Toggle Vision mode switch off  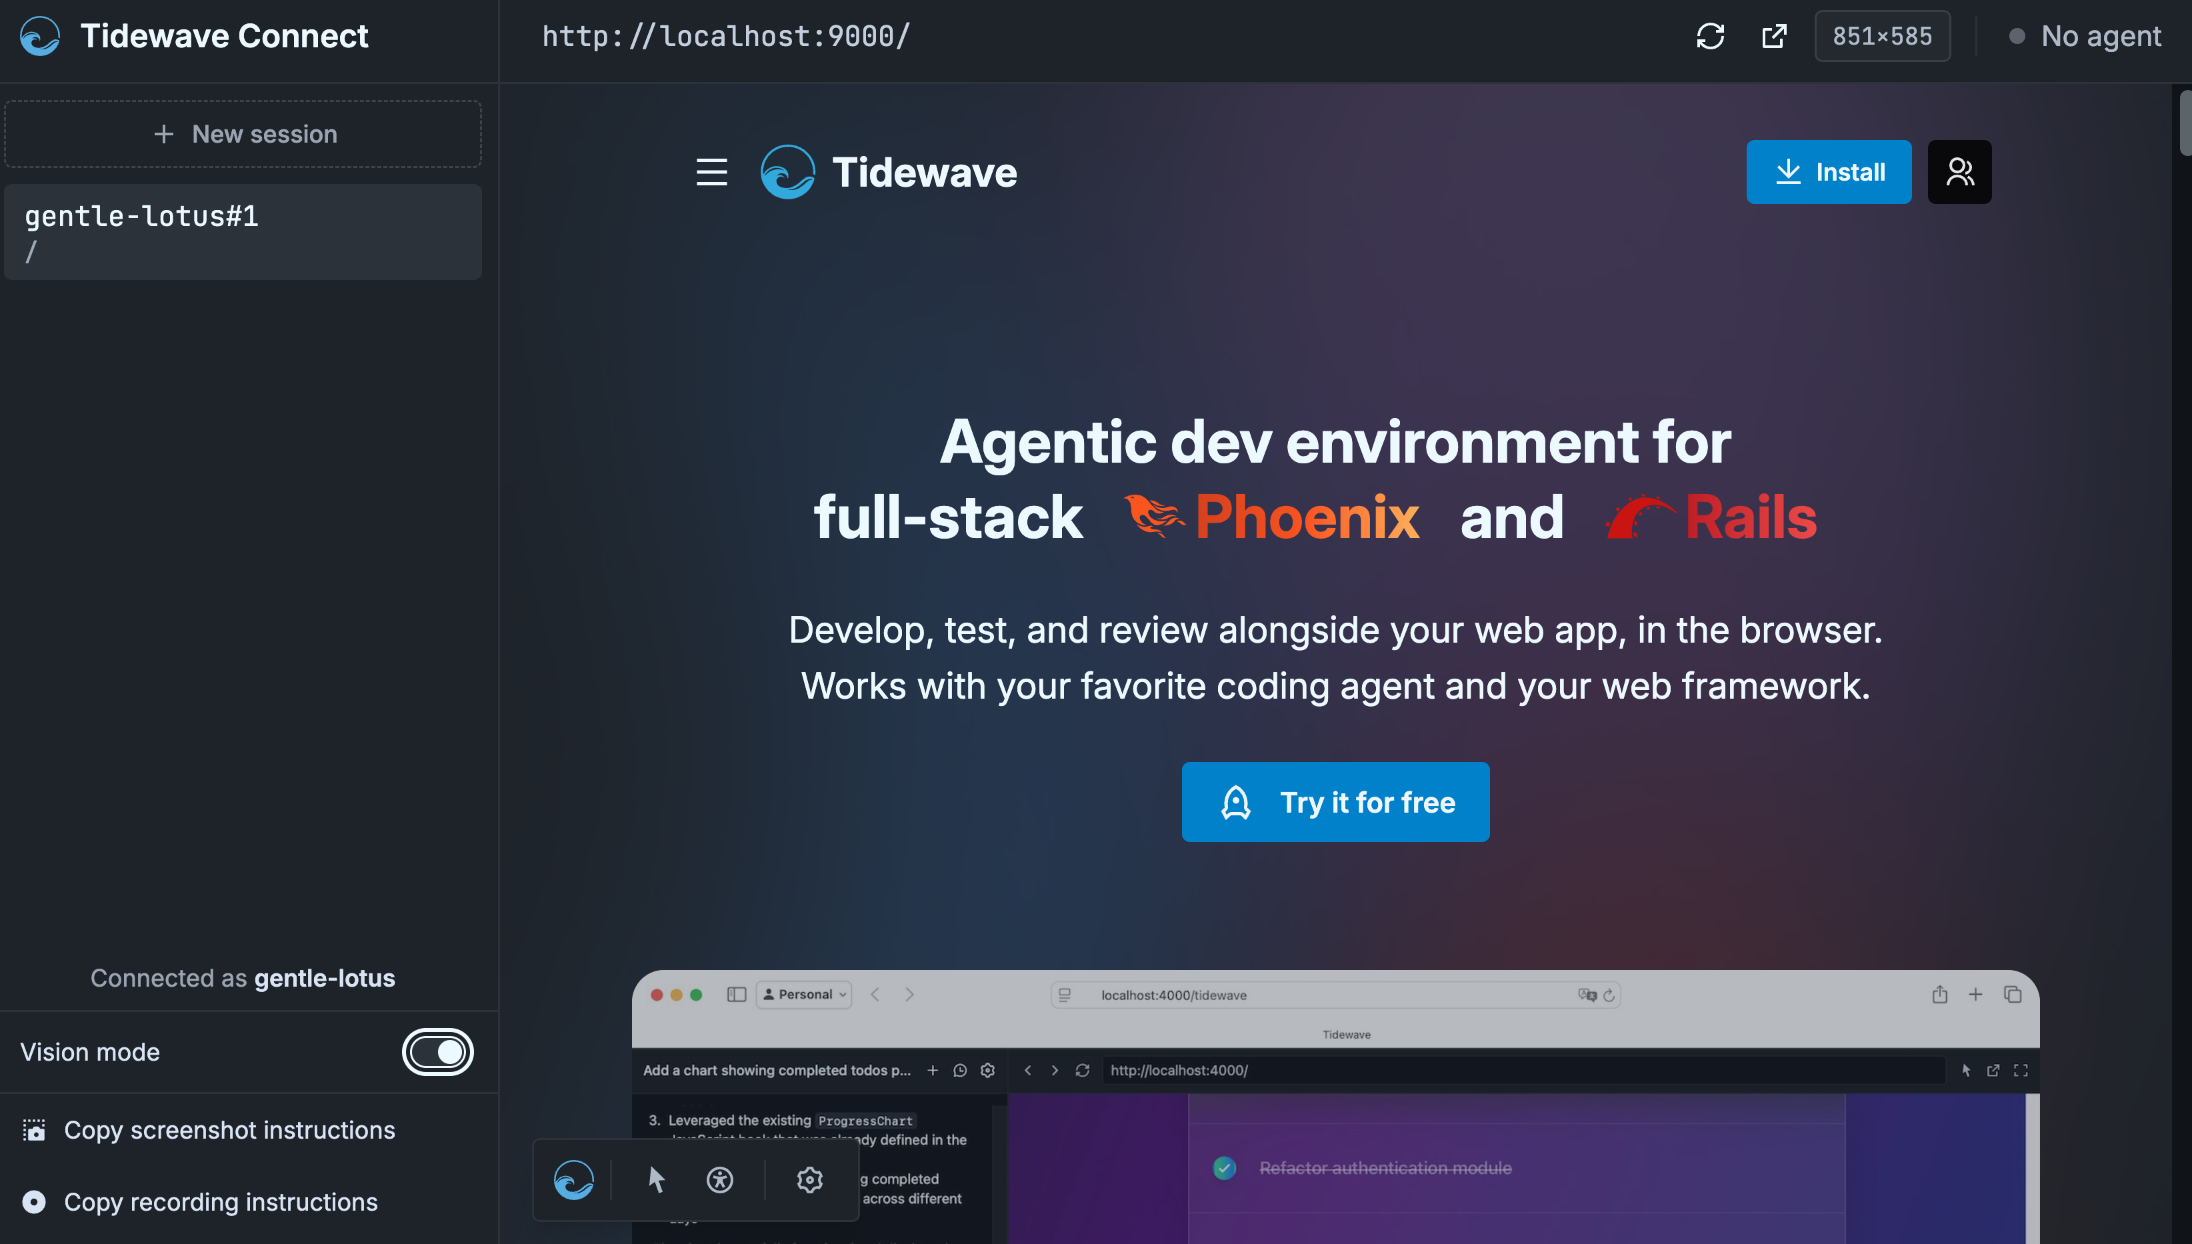coord(438,1052)
